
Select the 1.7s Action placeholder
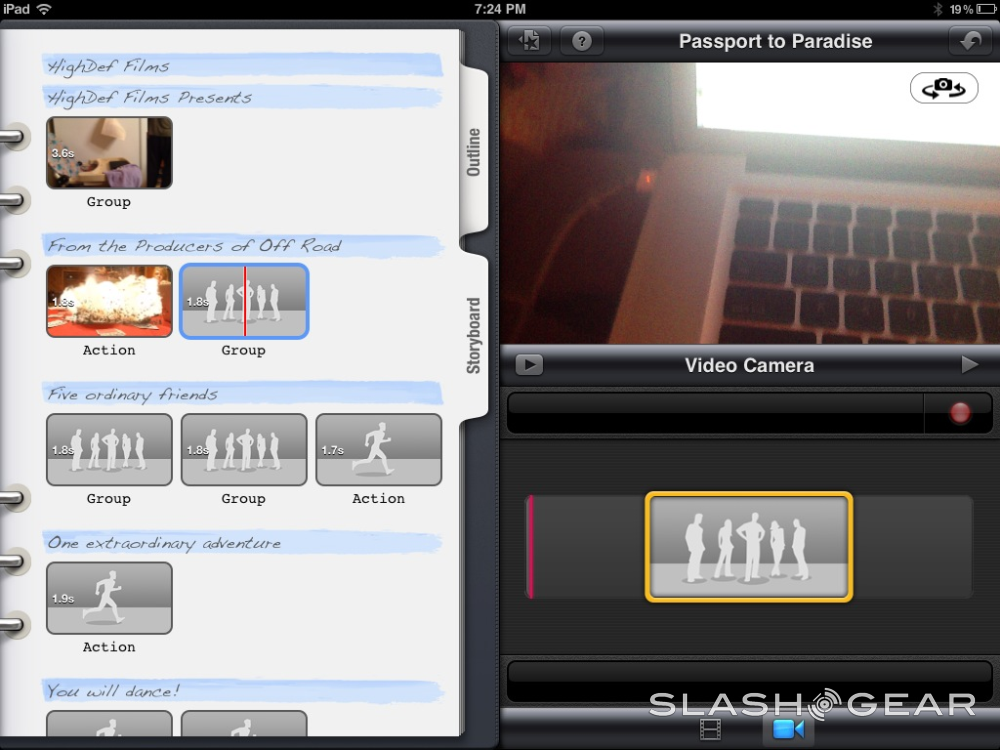(378, 450)
